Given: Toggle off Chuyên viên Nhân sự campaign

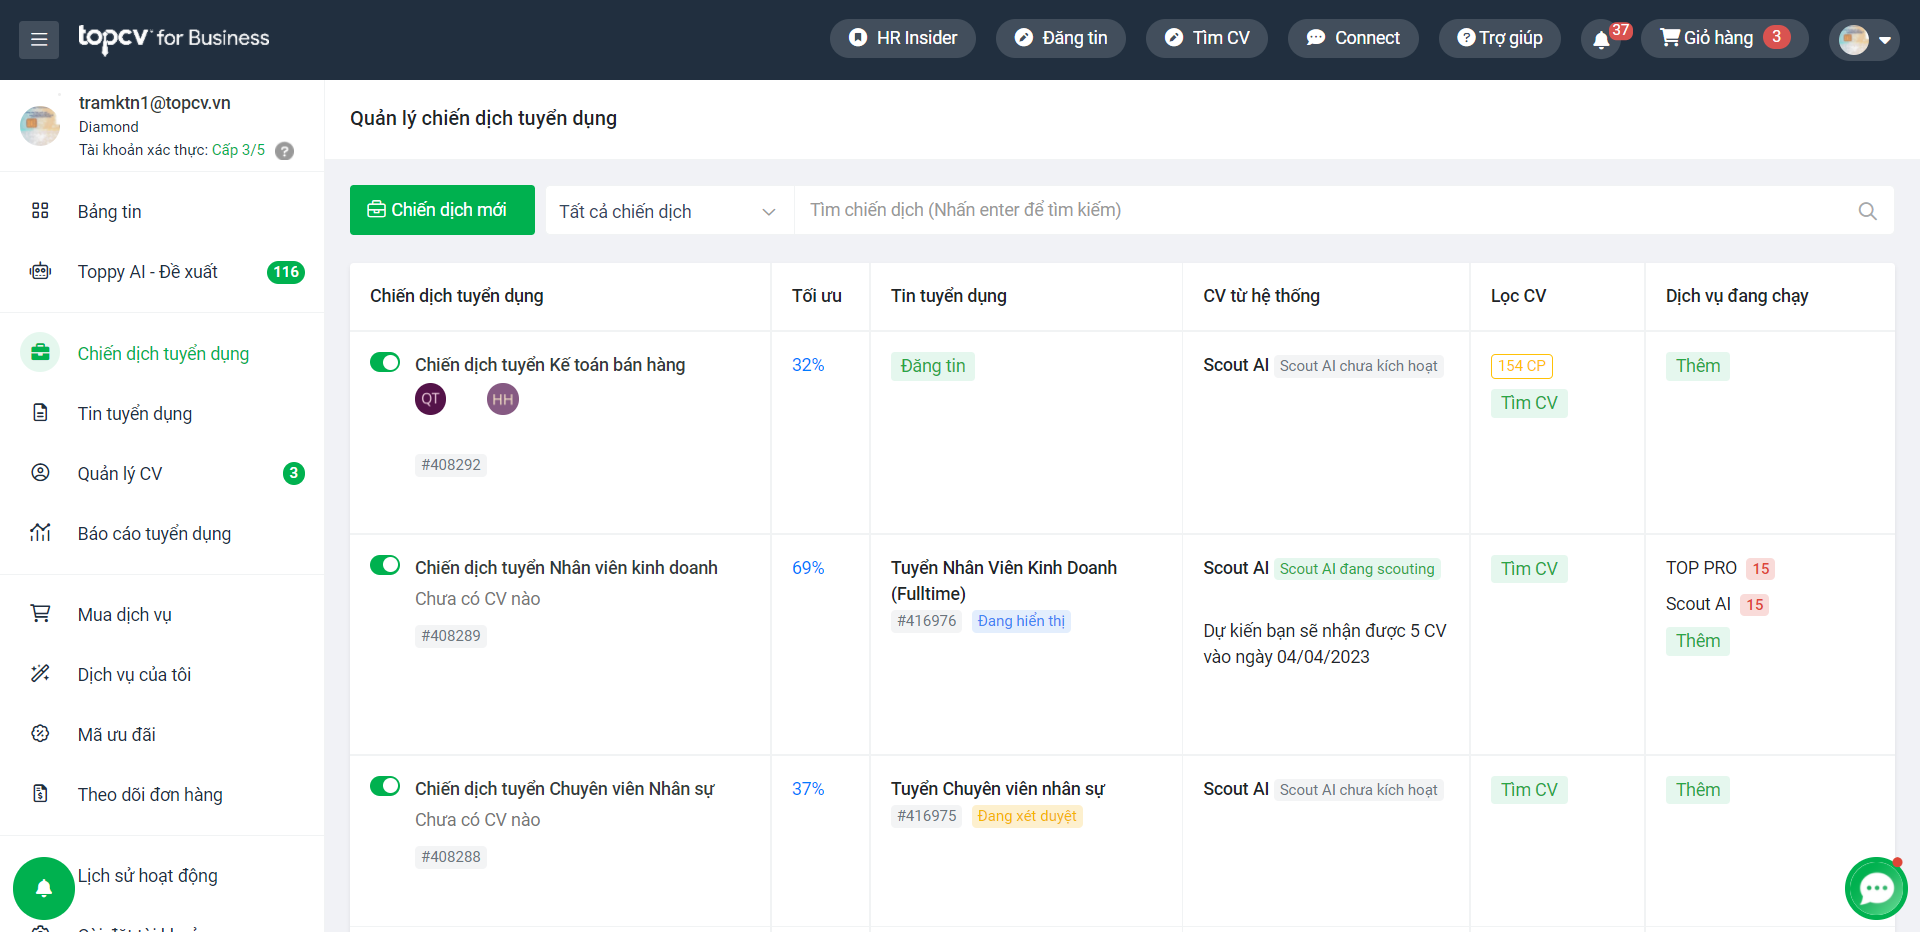Looking at the screenshot, I should click(385, 786).
